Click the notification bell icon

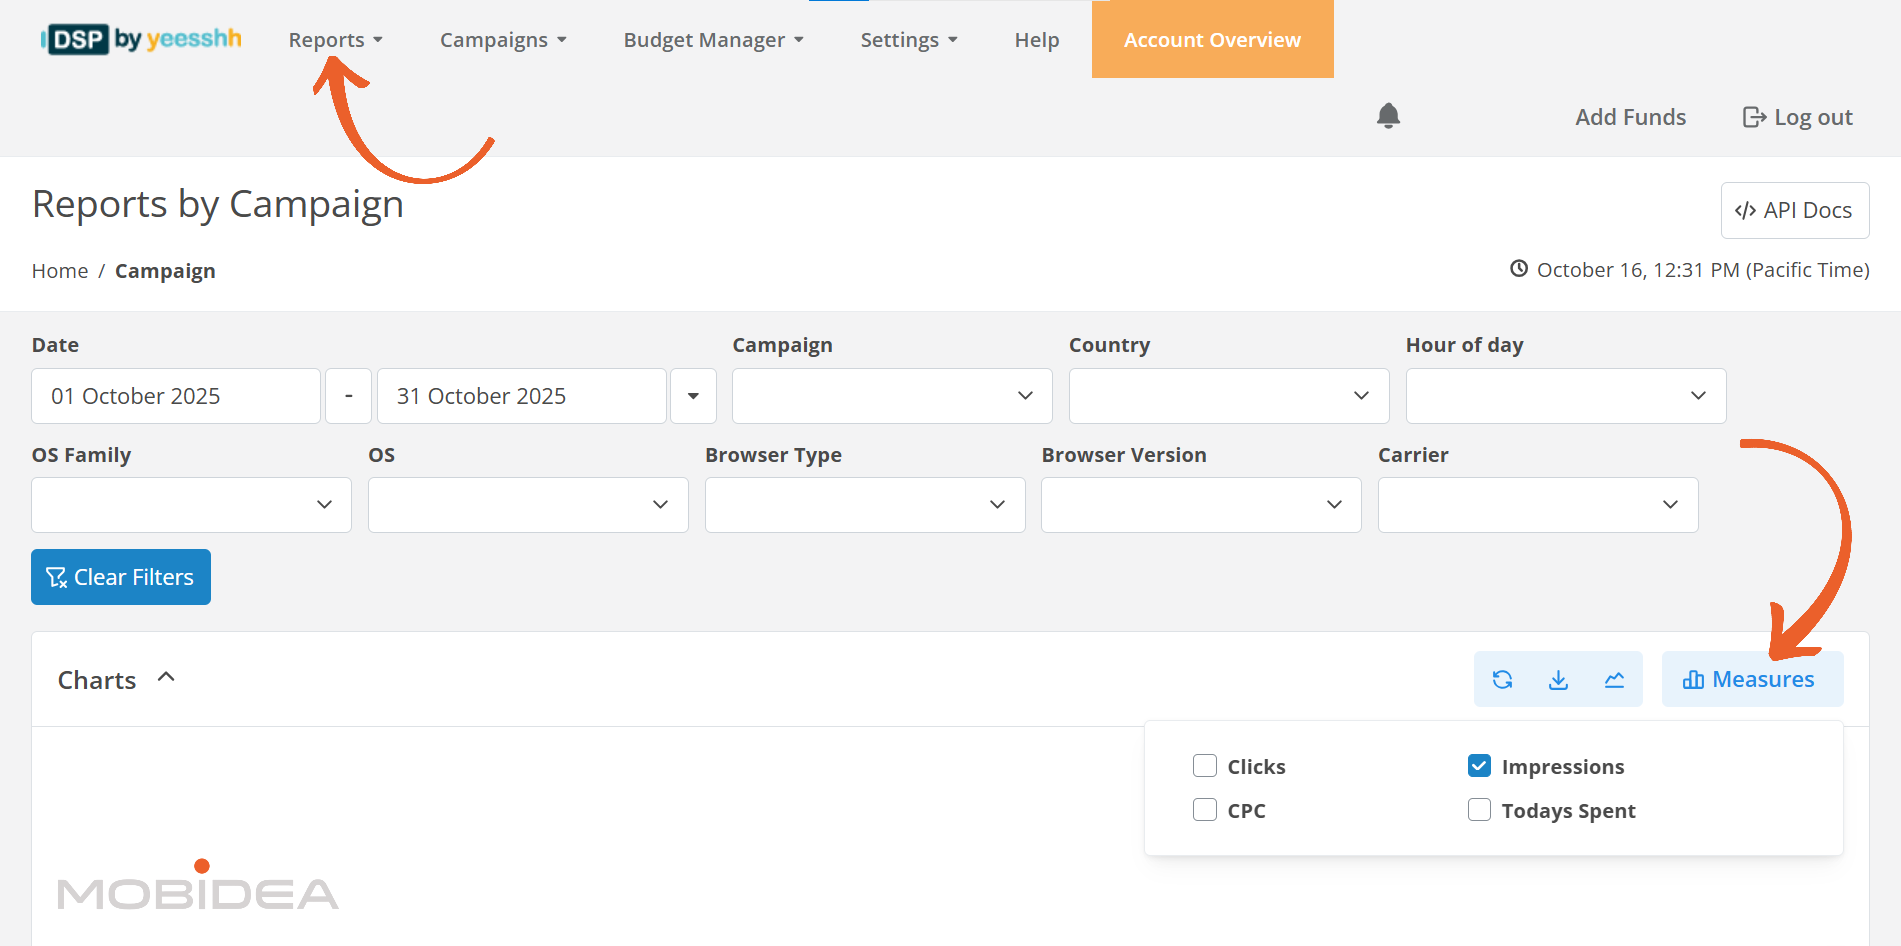1388,116
